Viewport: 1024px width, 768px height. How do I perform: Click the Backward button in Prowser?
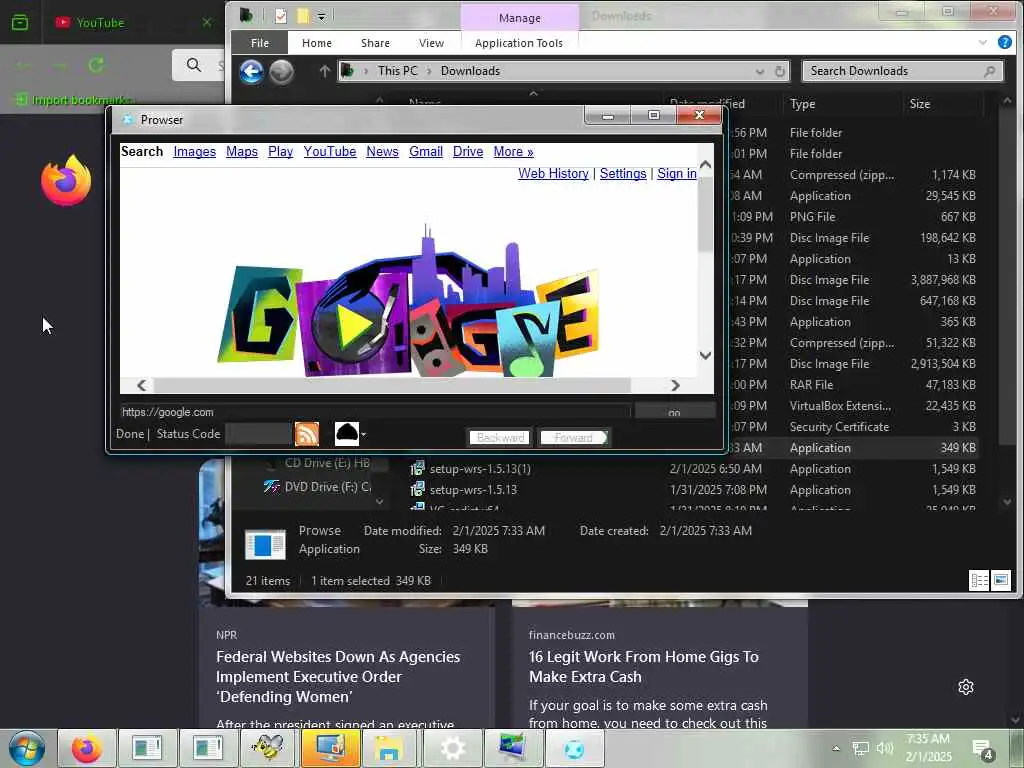click(x=500, y=438)
